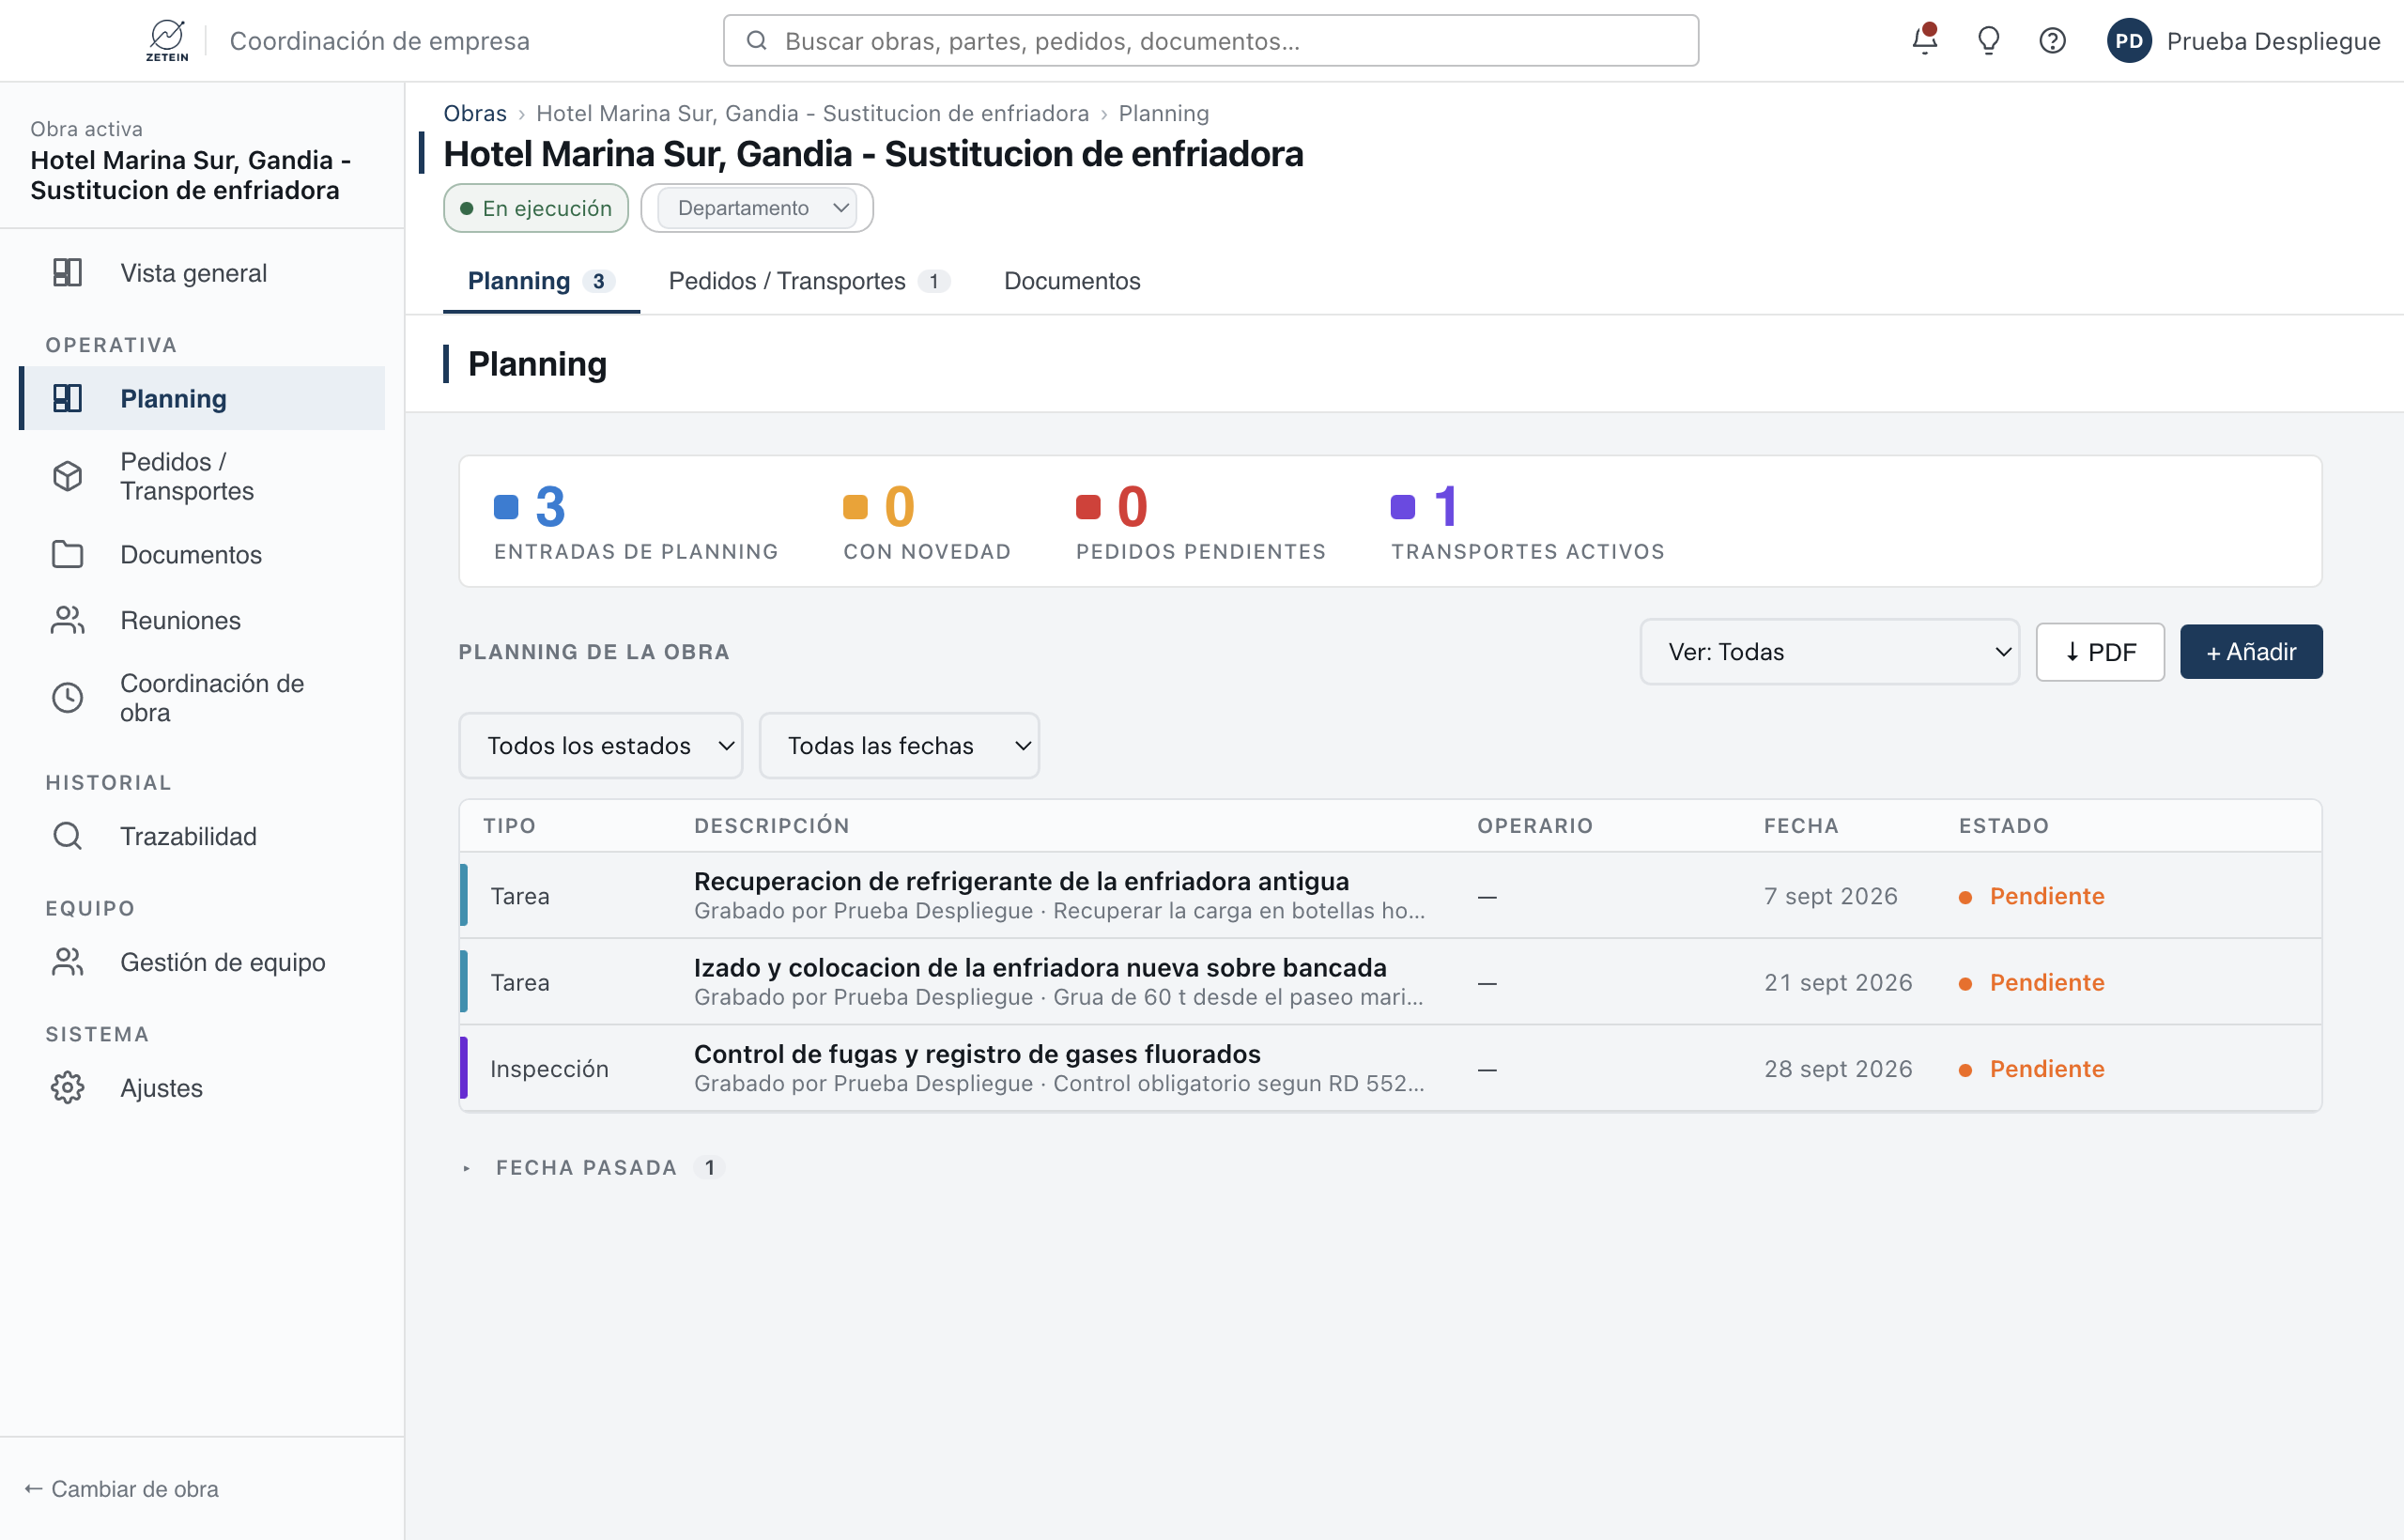
Task: Click the Añadir button
Action: pos(2250,651)
